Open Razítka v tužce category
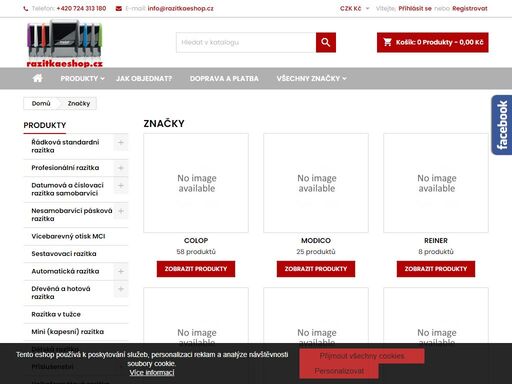The width and height of the screenshot is (512, 384). (x=56, y=314)
